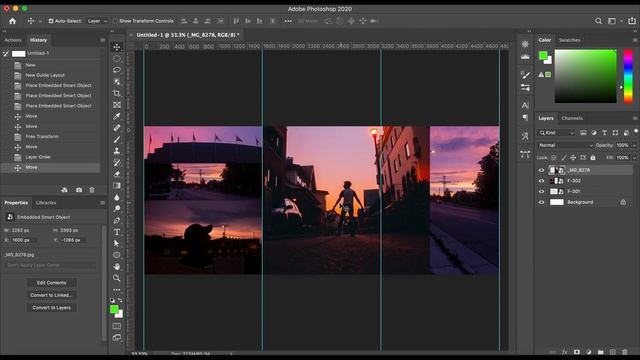Select Layer Order history state
640x360 pixels.
pos(51,157)
